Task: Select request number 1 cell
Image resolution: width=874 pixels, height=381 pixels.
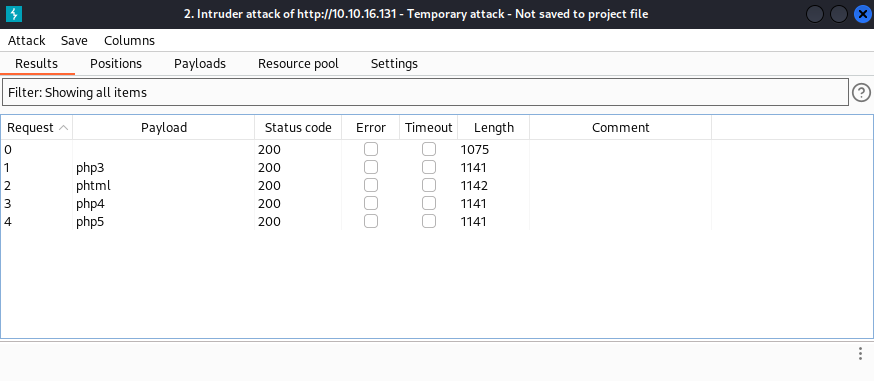Action: tap(36, 167)
